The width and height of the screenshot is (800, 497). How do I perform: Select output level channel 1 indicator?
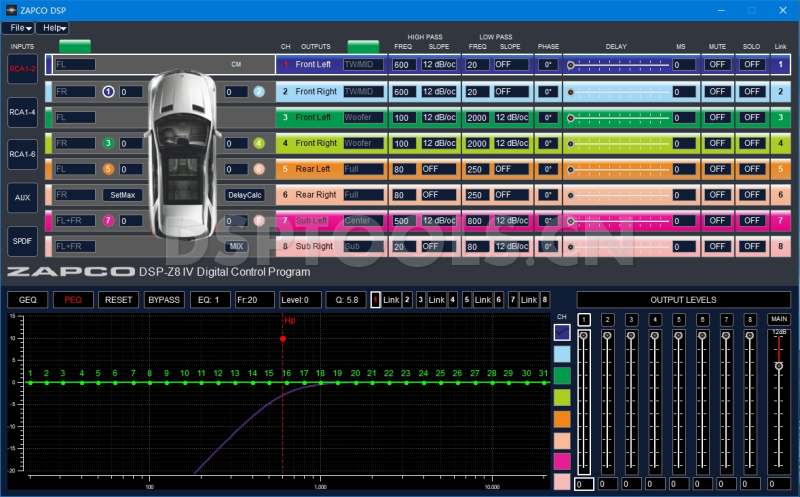584,319
